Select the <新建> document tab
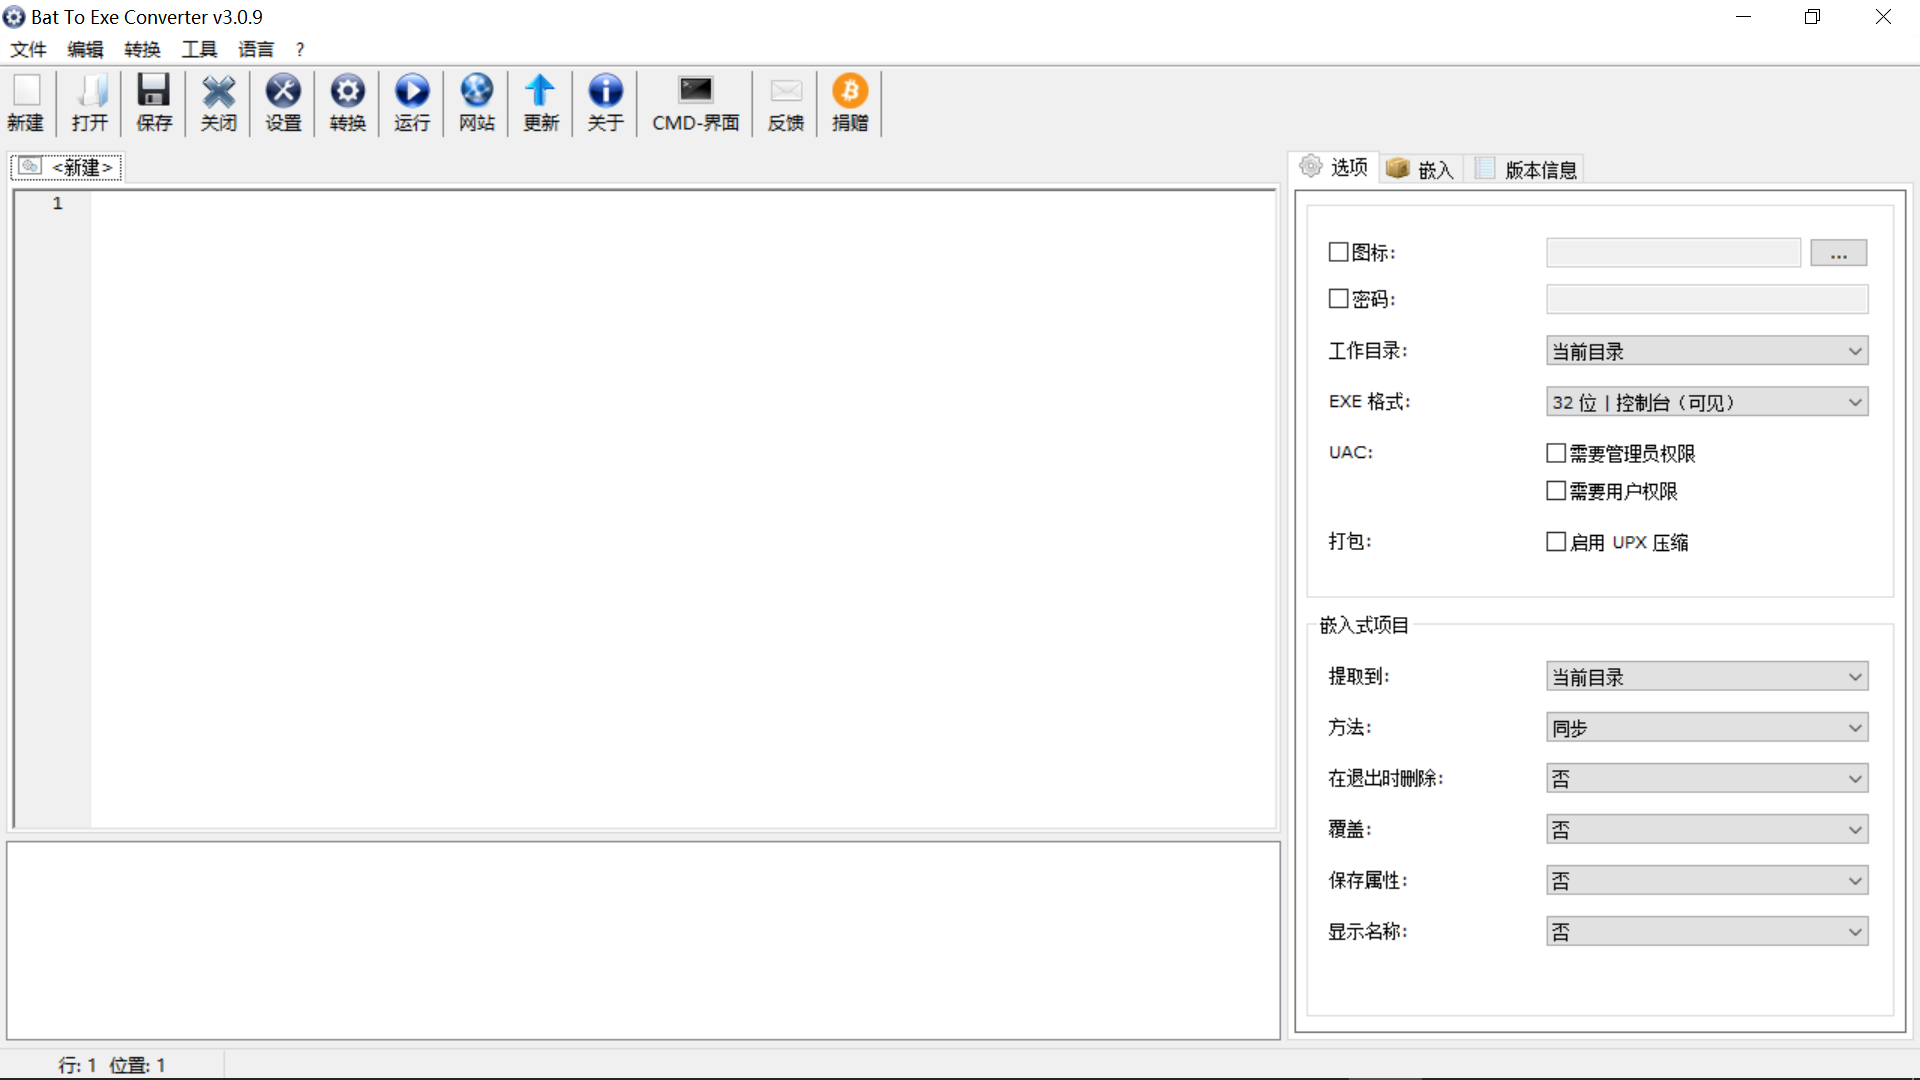 click(68, 167)
